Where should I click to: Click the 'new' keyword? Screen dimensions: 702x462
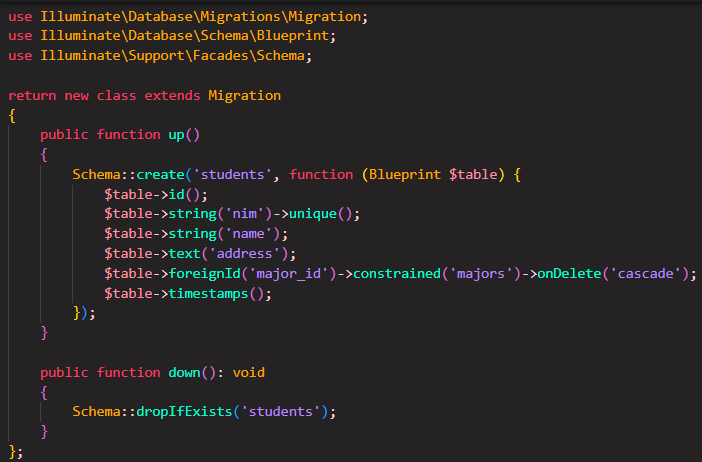[77, 96]
